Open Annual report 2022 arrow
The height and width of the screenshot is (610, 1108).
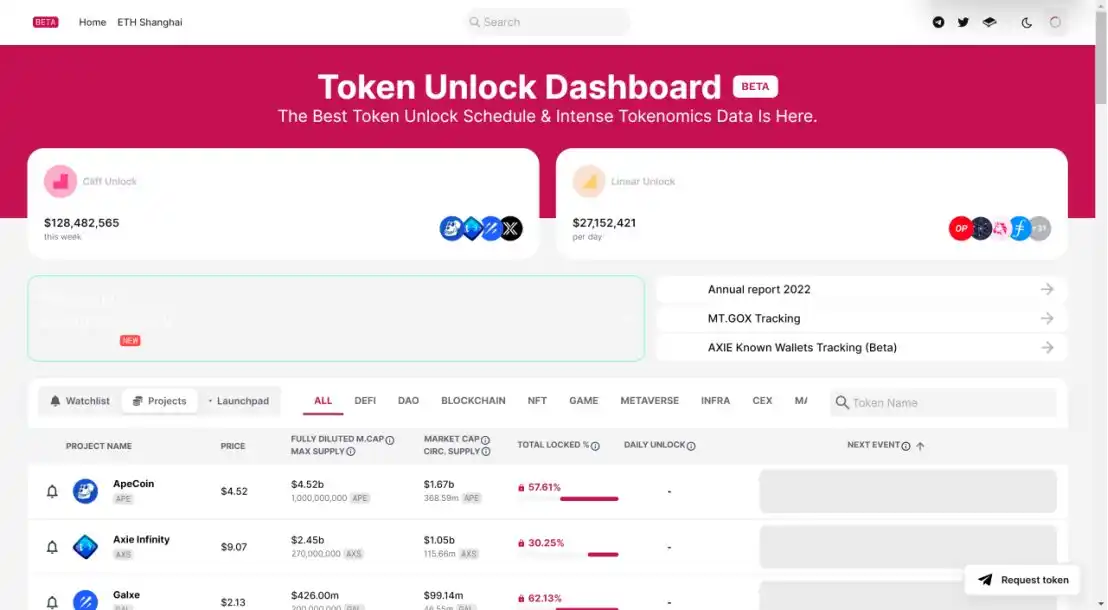1047,289
